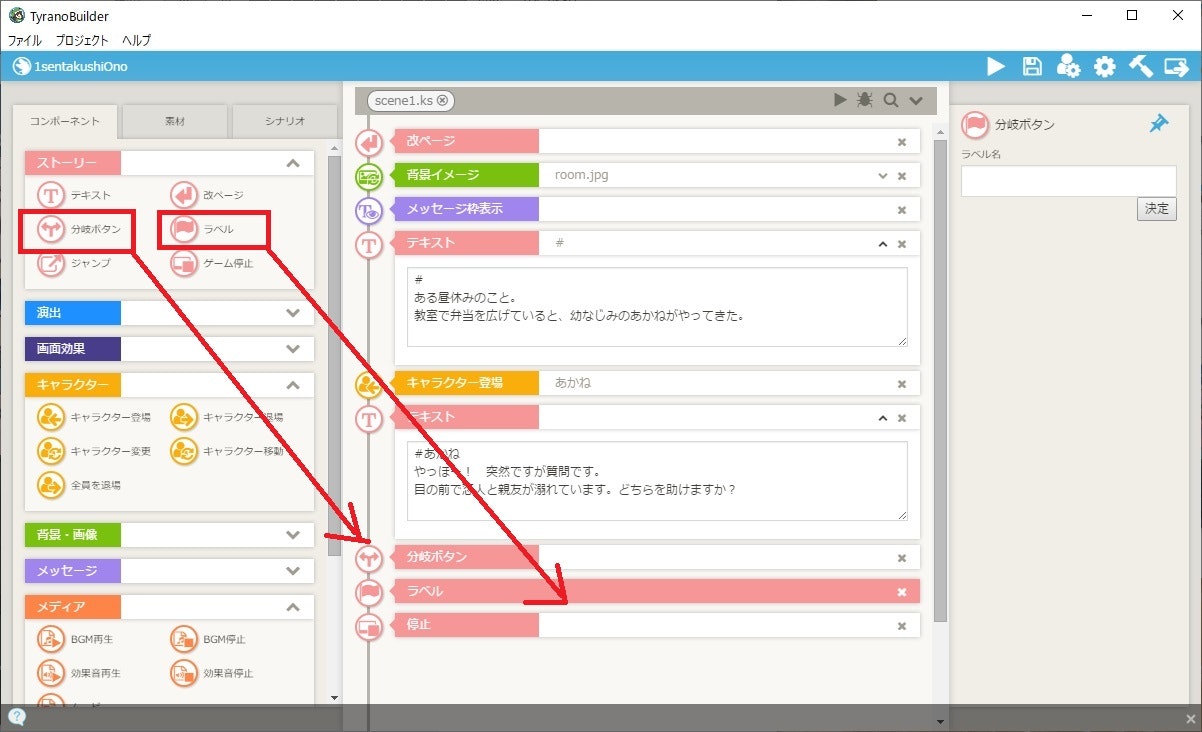Delete the キャラクター登場 あかね row
The height and width of the screenshot is (732, 1202).
tap(901, 384)
